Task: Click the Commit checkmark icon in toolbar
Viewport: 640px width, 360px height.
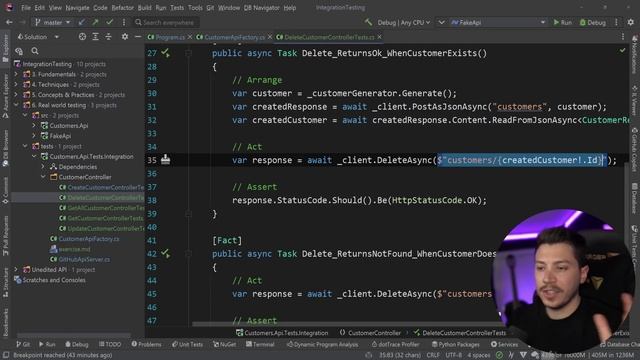Action: 109,22
